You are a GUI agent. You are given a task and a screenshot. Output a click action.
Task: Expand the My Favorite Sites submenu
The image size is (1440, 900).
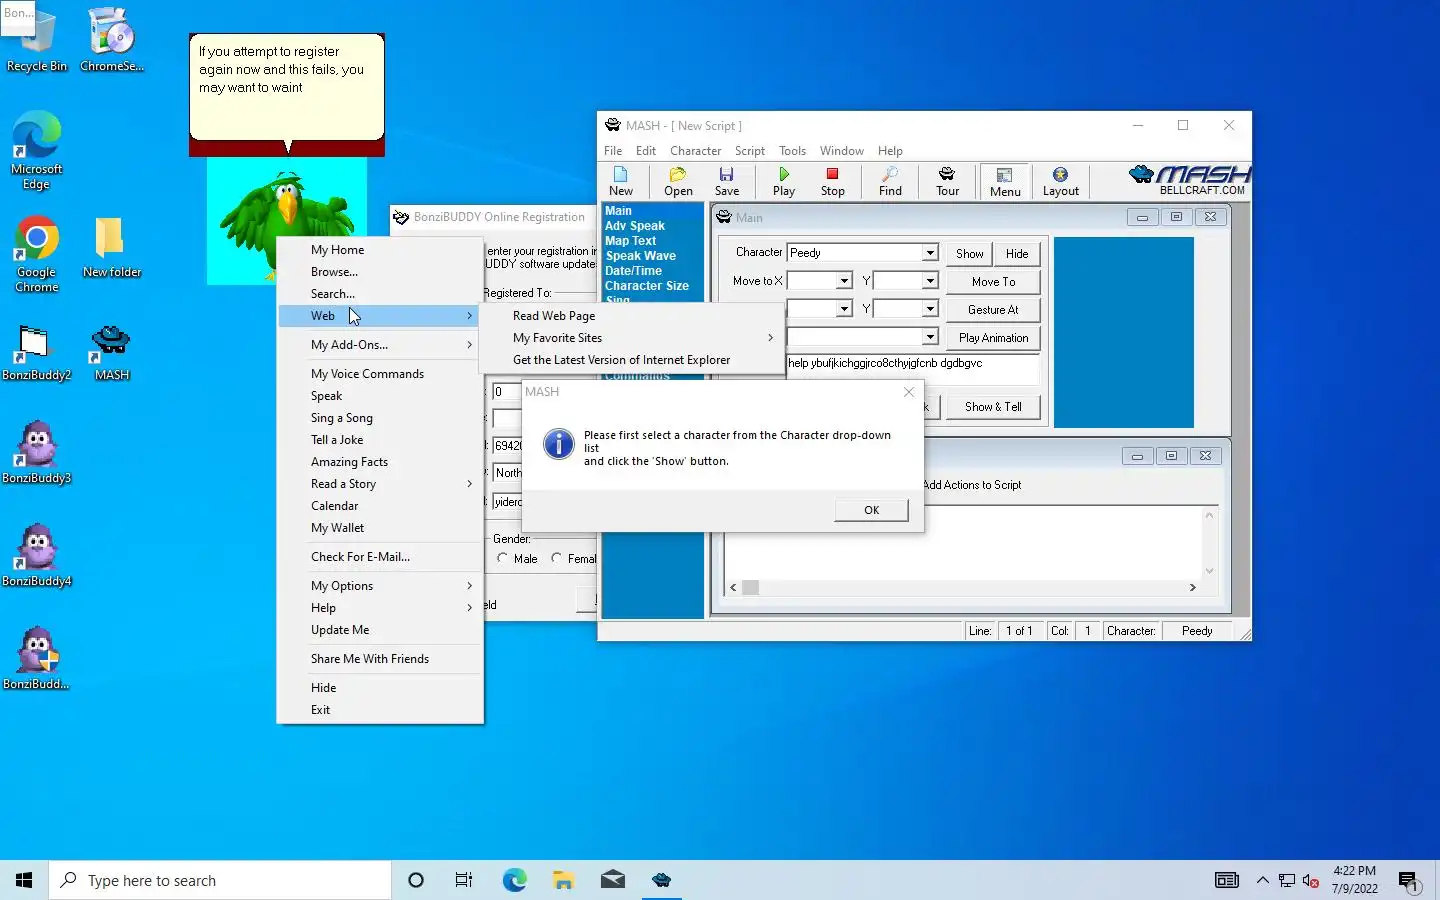632,338
